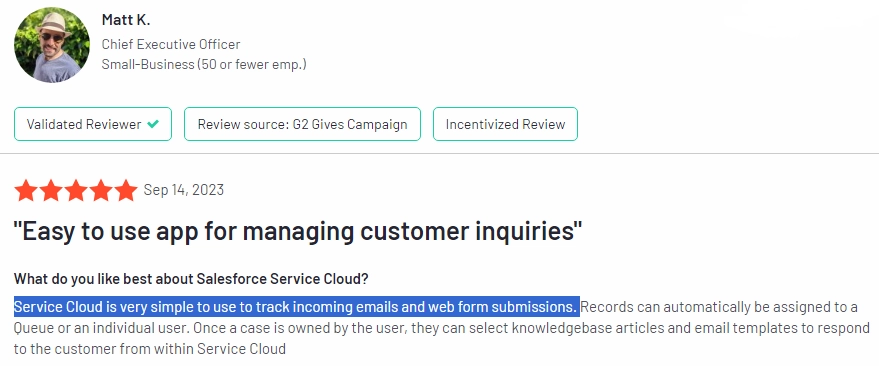This screenshot has width=879, height=366.
Task: Open the Review source: G2 Gives Campaign tag
Action: click(x=302, y=124)
